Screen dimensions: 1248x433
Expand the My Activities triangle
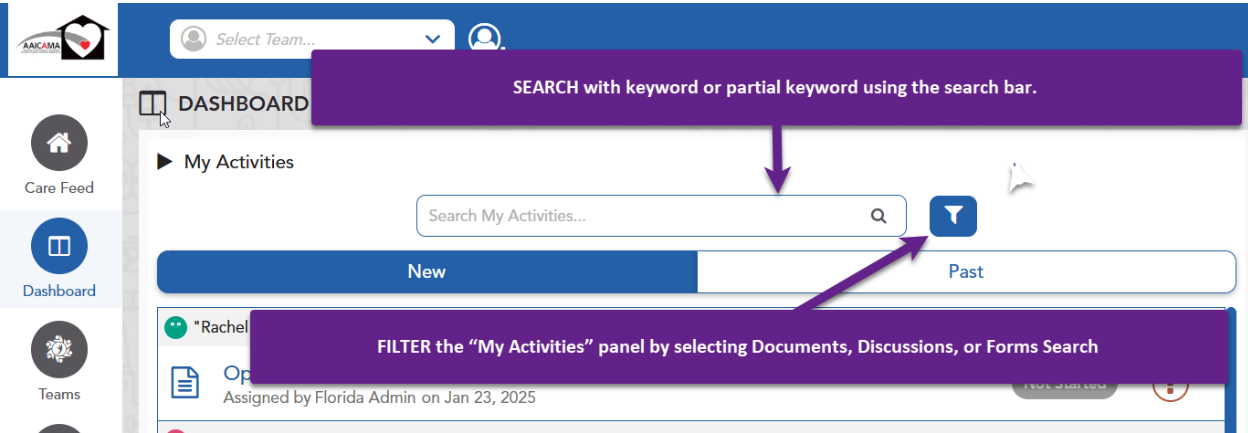tap(165, 162)
